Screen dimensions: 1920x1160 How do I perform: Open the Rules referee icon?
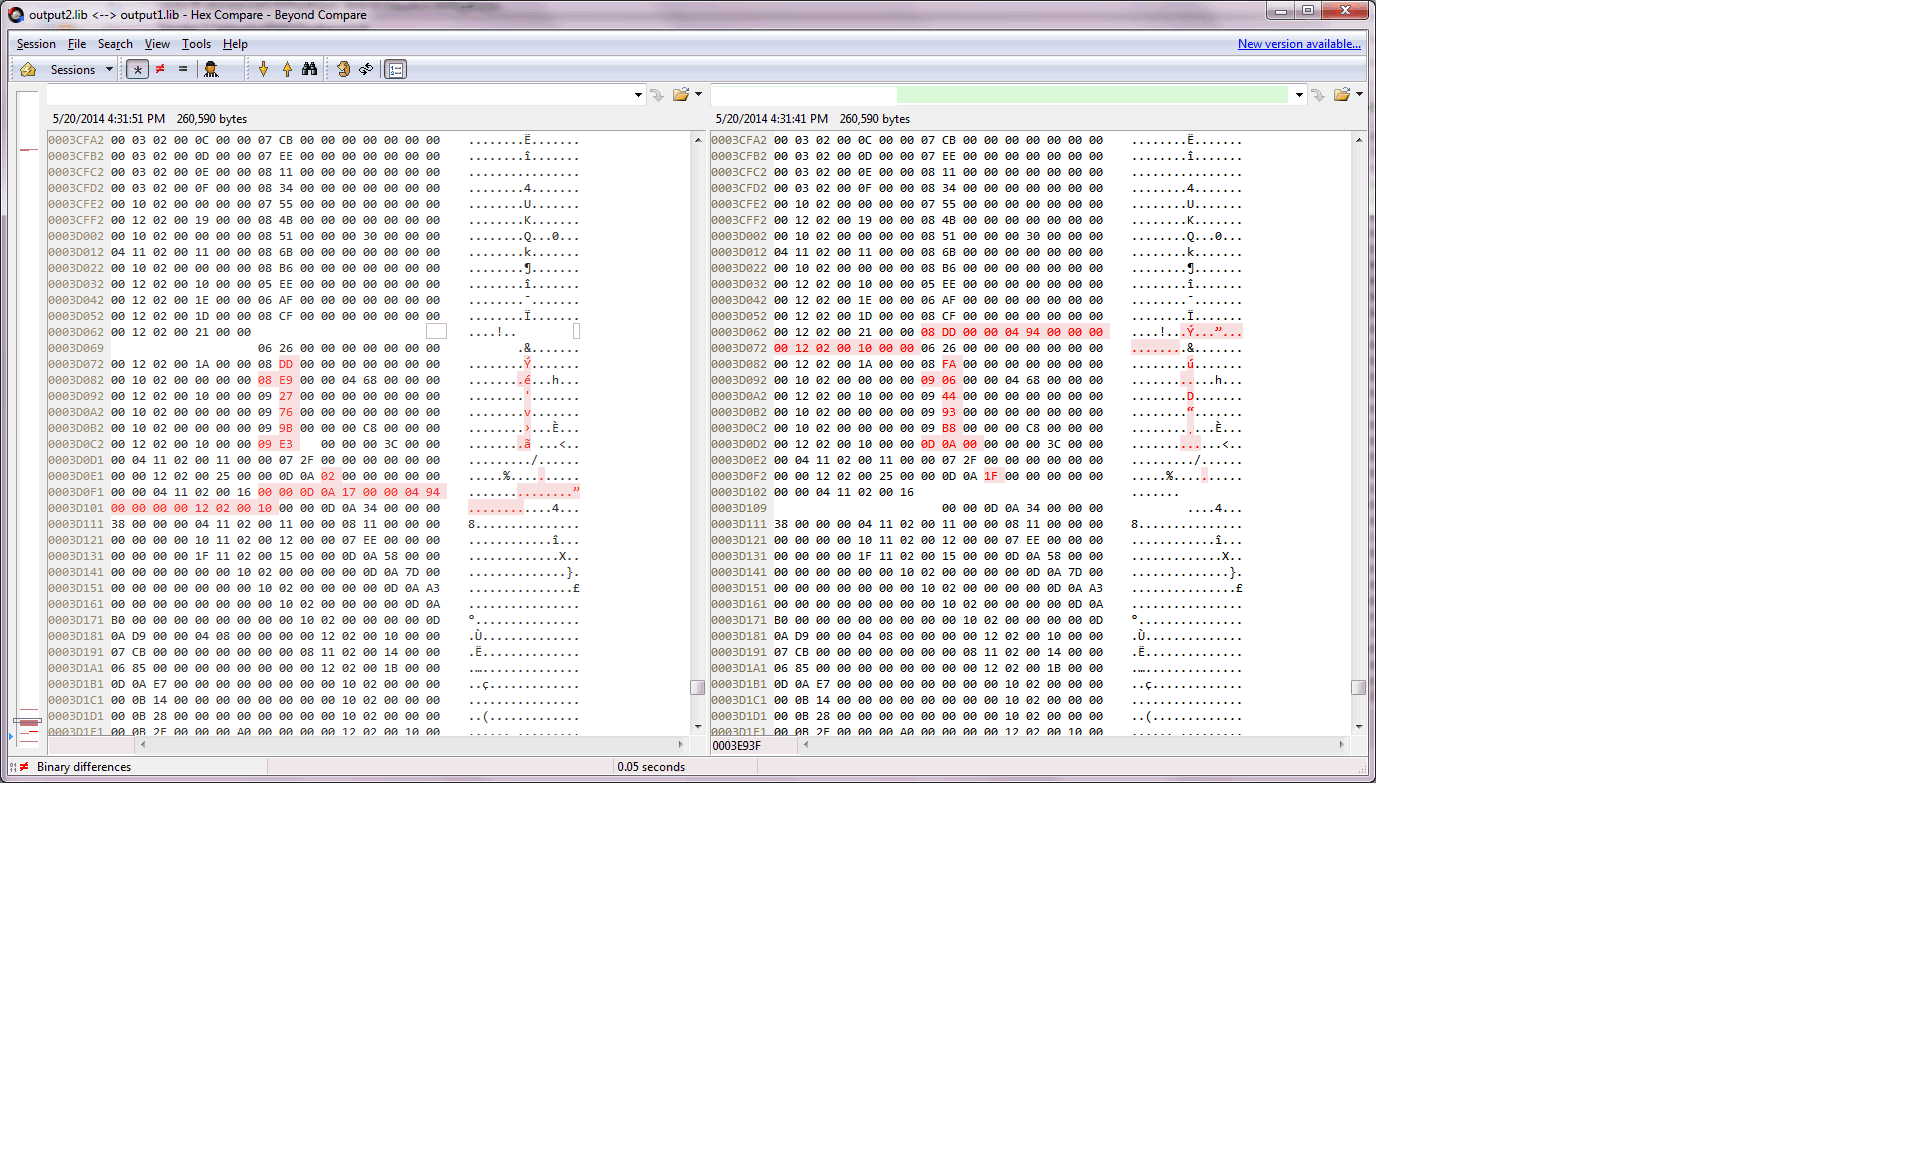[211, 70]
